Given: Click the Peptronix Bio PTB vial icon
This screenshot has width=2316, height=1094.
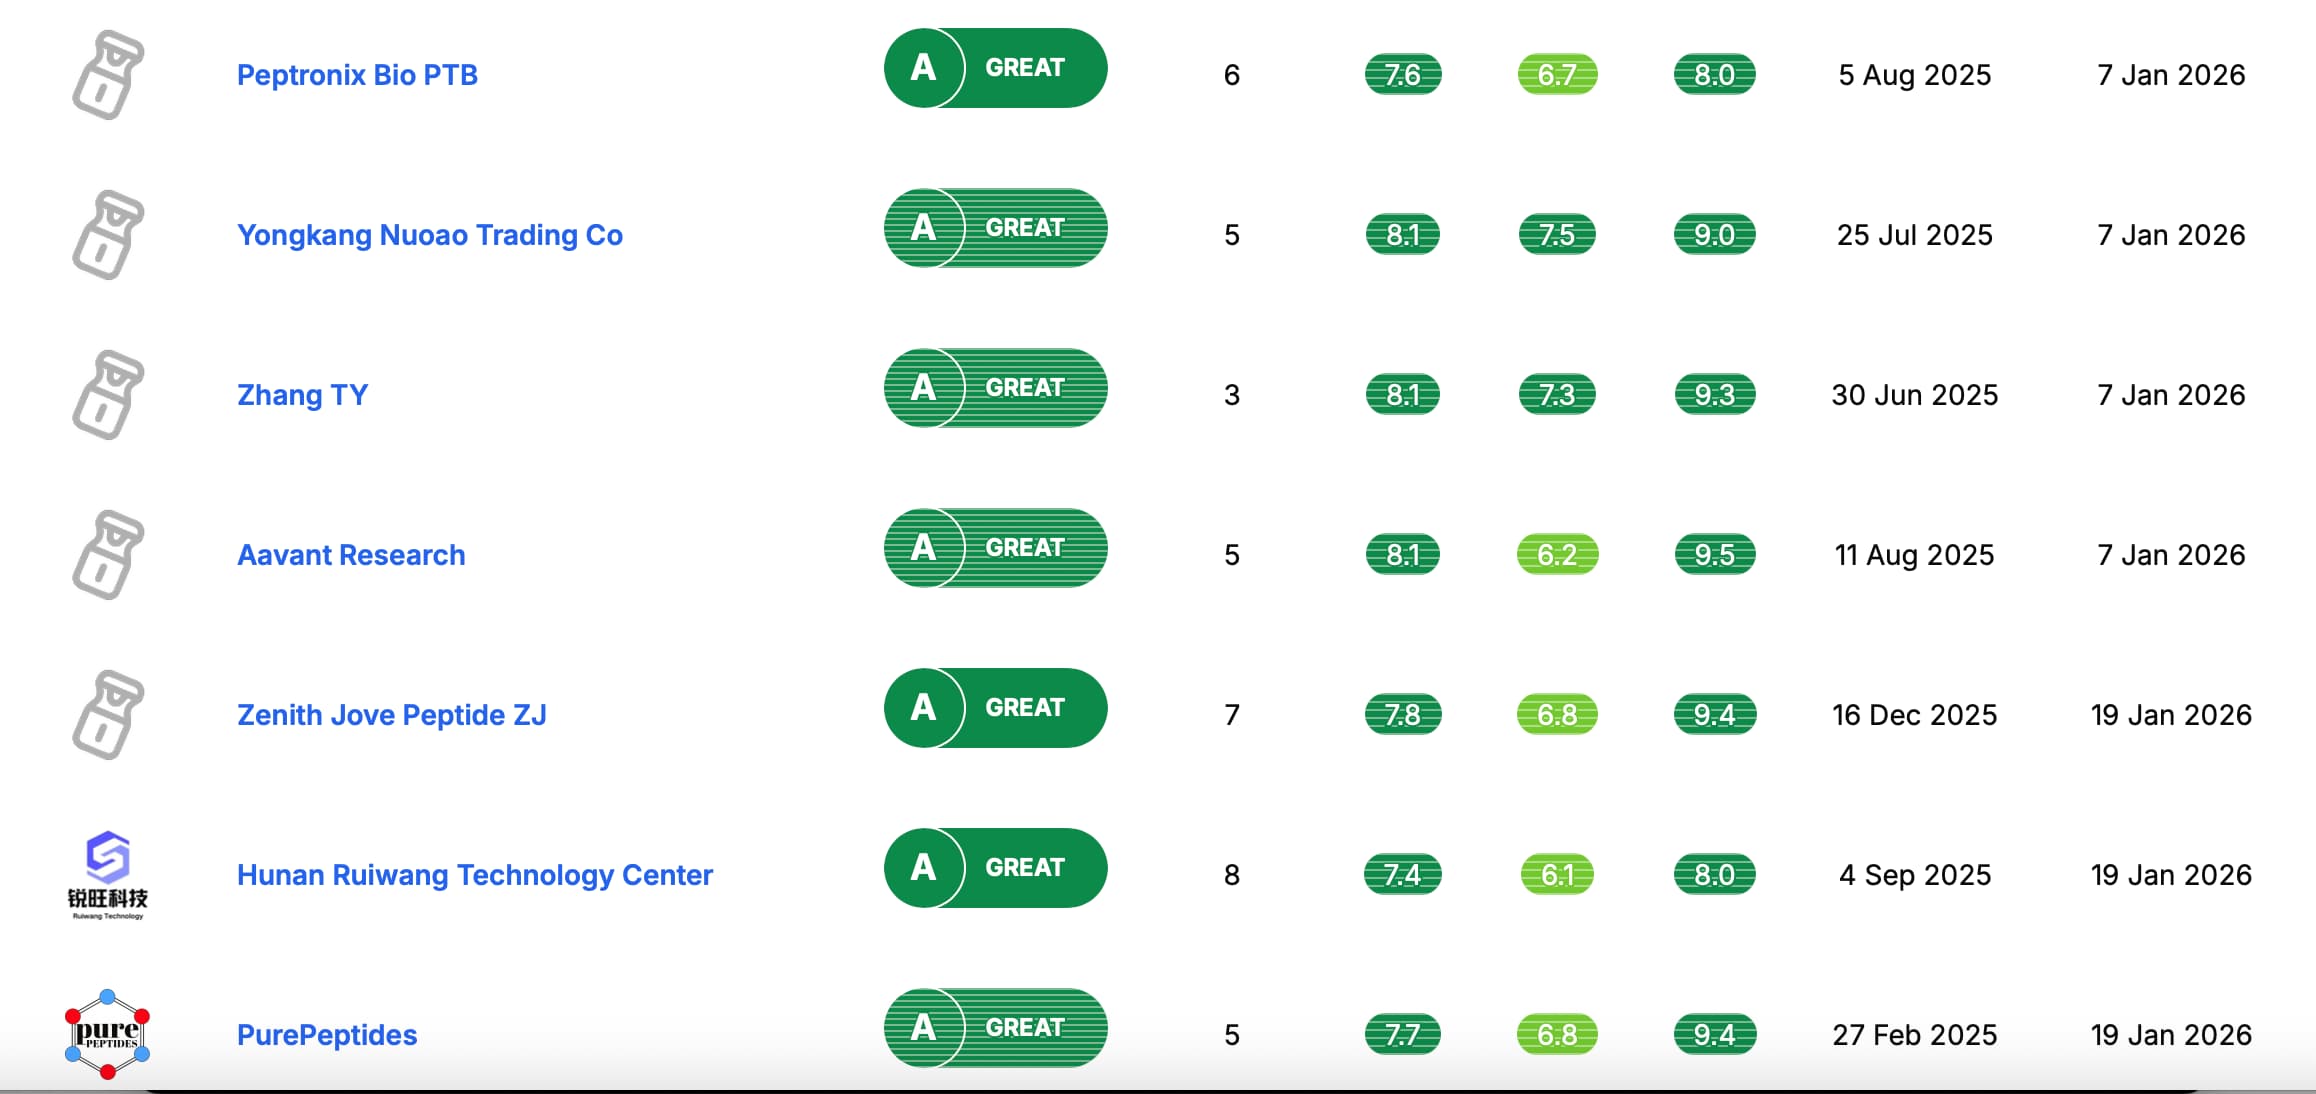Looking at the screenshot, I should tap(108, 75).
